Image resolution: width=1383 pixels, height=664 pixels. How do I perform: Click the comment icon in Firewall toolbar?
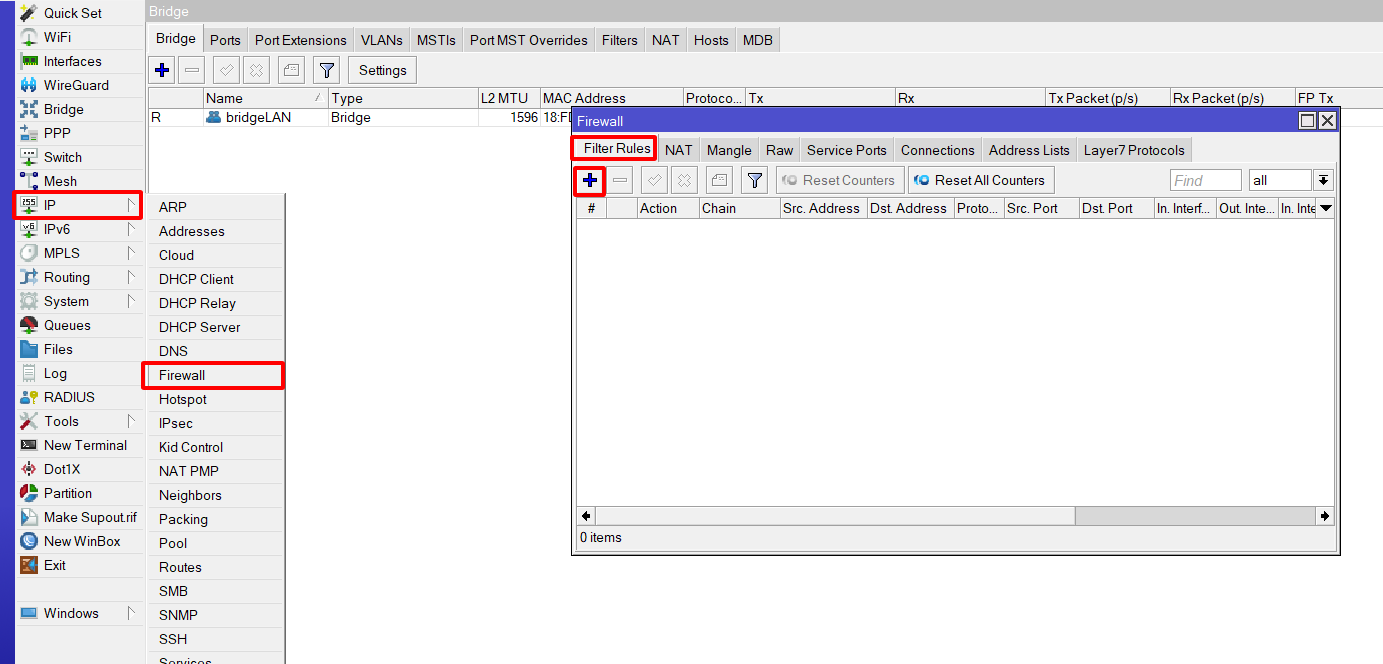719,180
